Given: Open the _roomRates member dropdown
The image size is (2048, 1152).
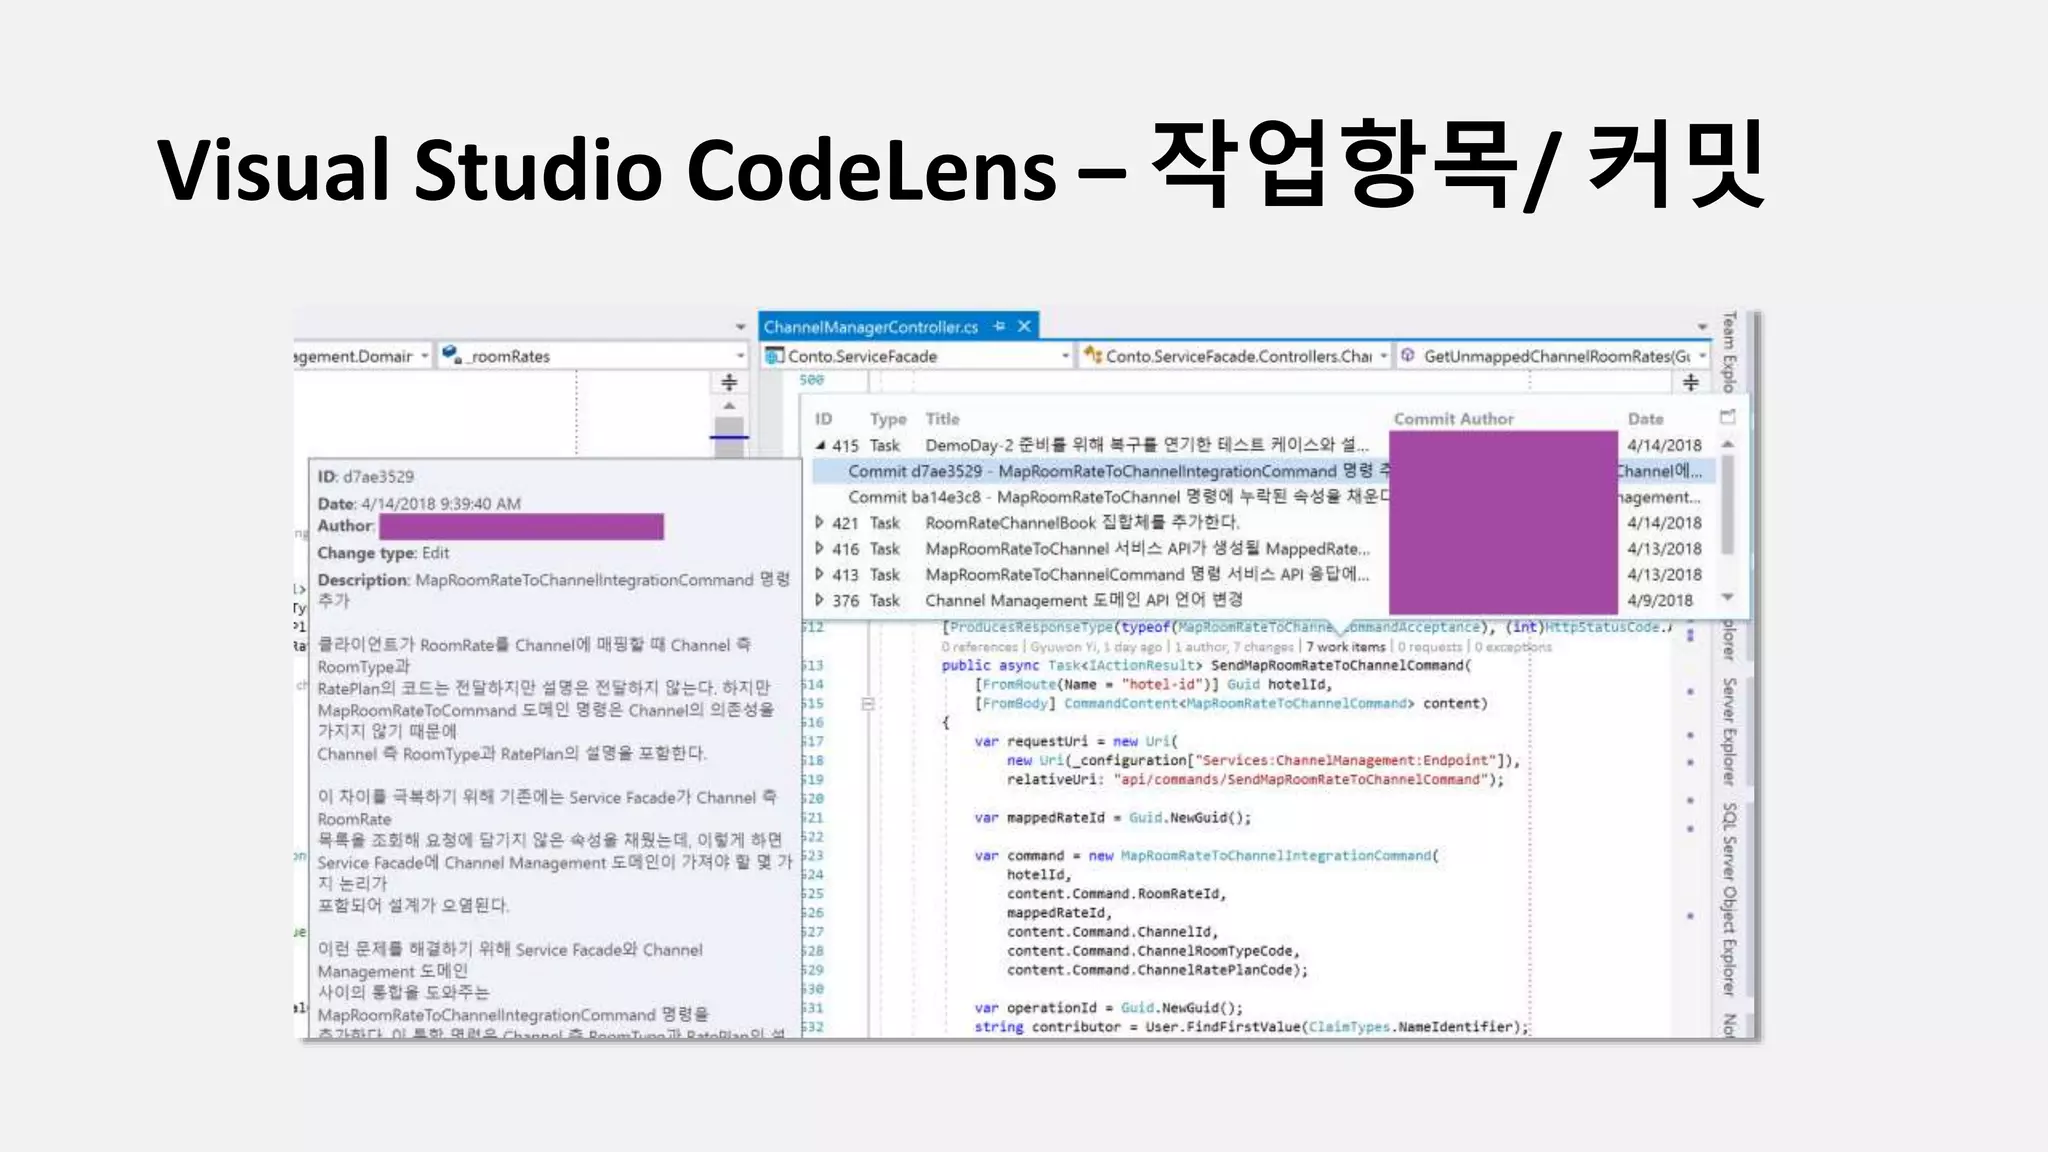Looking at the screenshot, I should pos(740,356).
